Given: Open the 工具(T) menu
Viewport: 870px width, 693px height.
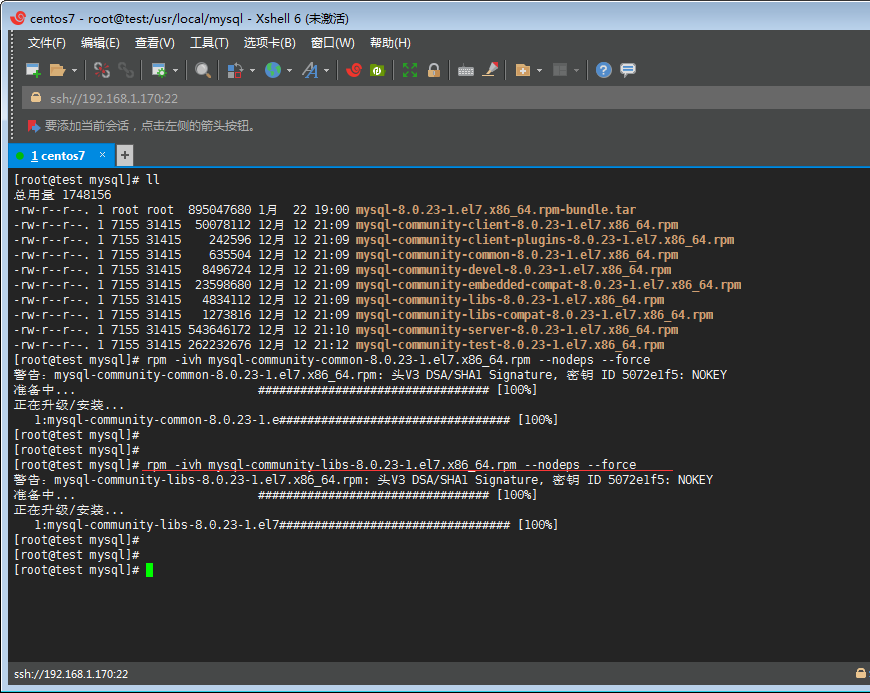Looking at the screenshot, I should pos(209,43).
